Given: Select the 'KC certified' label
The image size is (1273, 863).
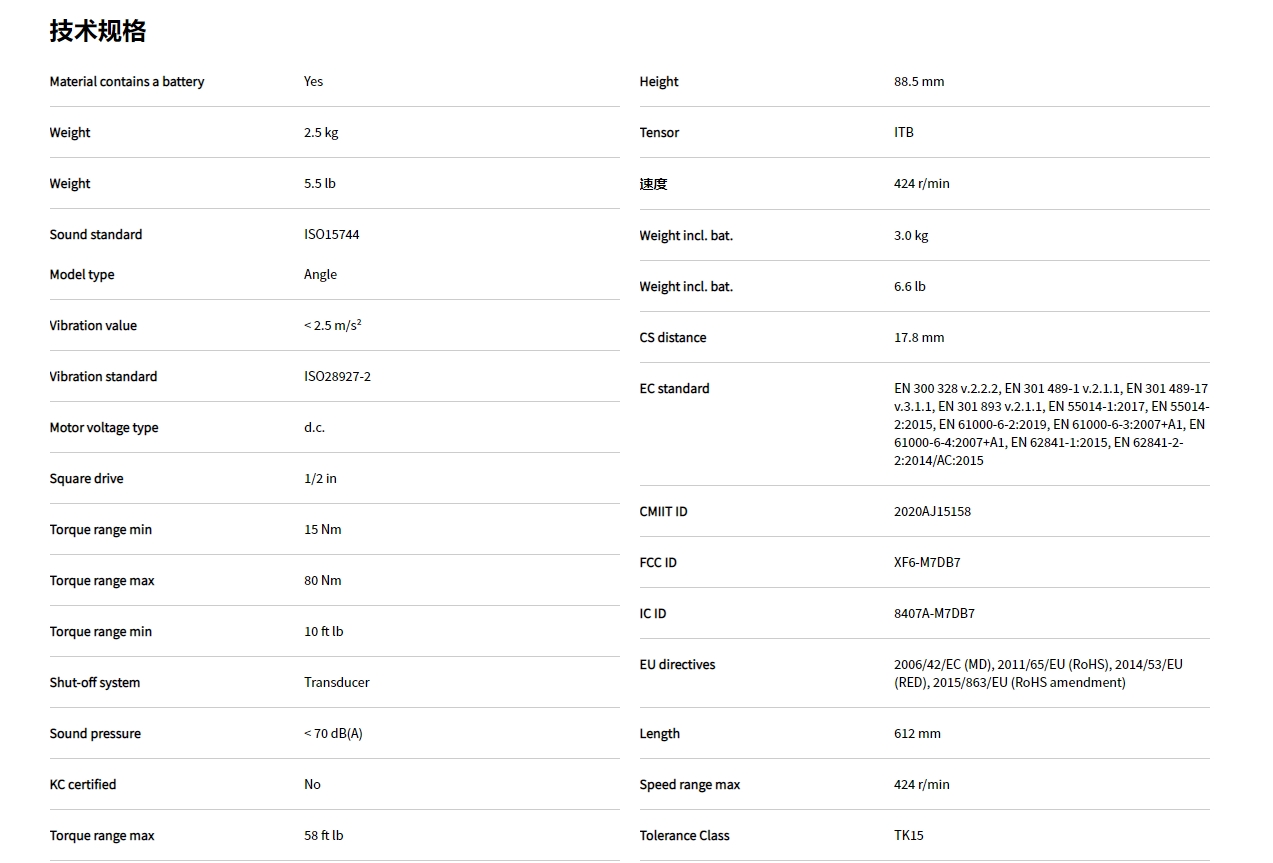Looking at the screenshot, I should (83, 785).
